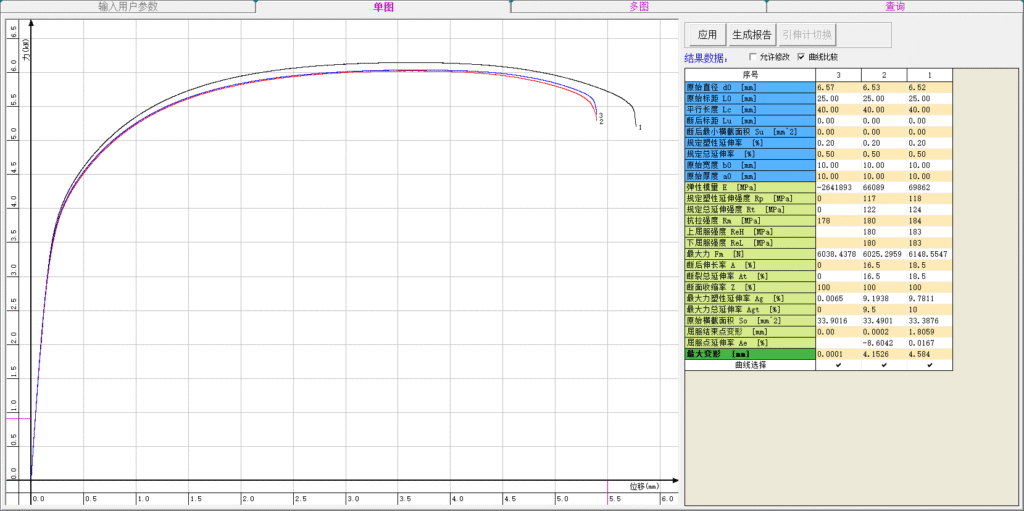Viewport: 1024px width, 511px height.
Task: Select the 原始直径 d0 row label
Action: (750, 88)
